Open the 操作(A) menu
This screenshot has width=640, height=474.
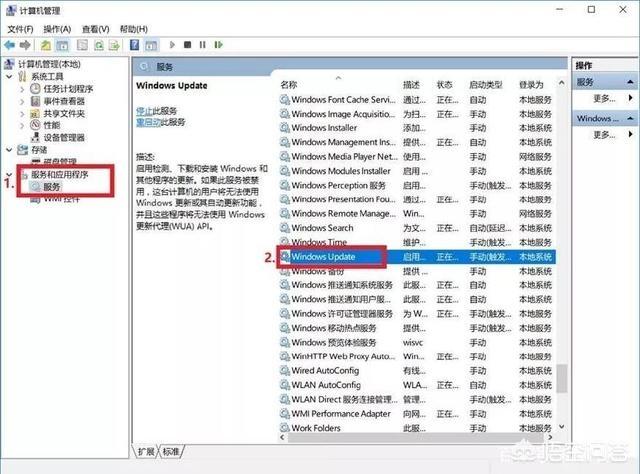click(x=57, y=29)
